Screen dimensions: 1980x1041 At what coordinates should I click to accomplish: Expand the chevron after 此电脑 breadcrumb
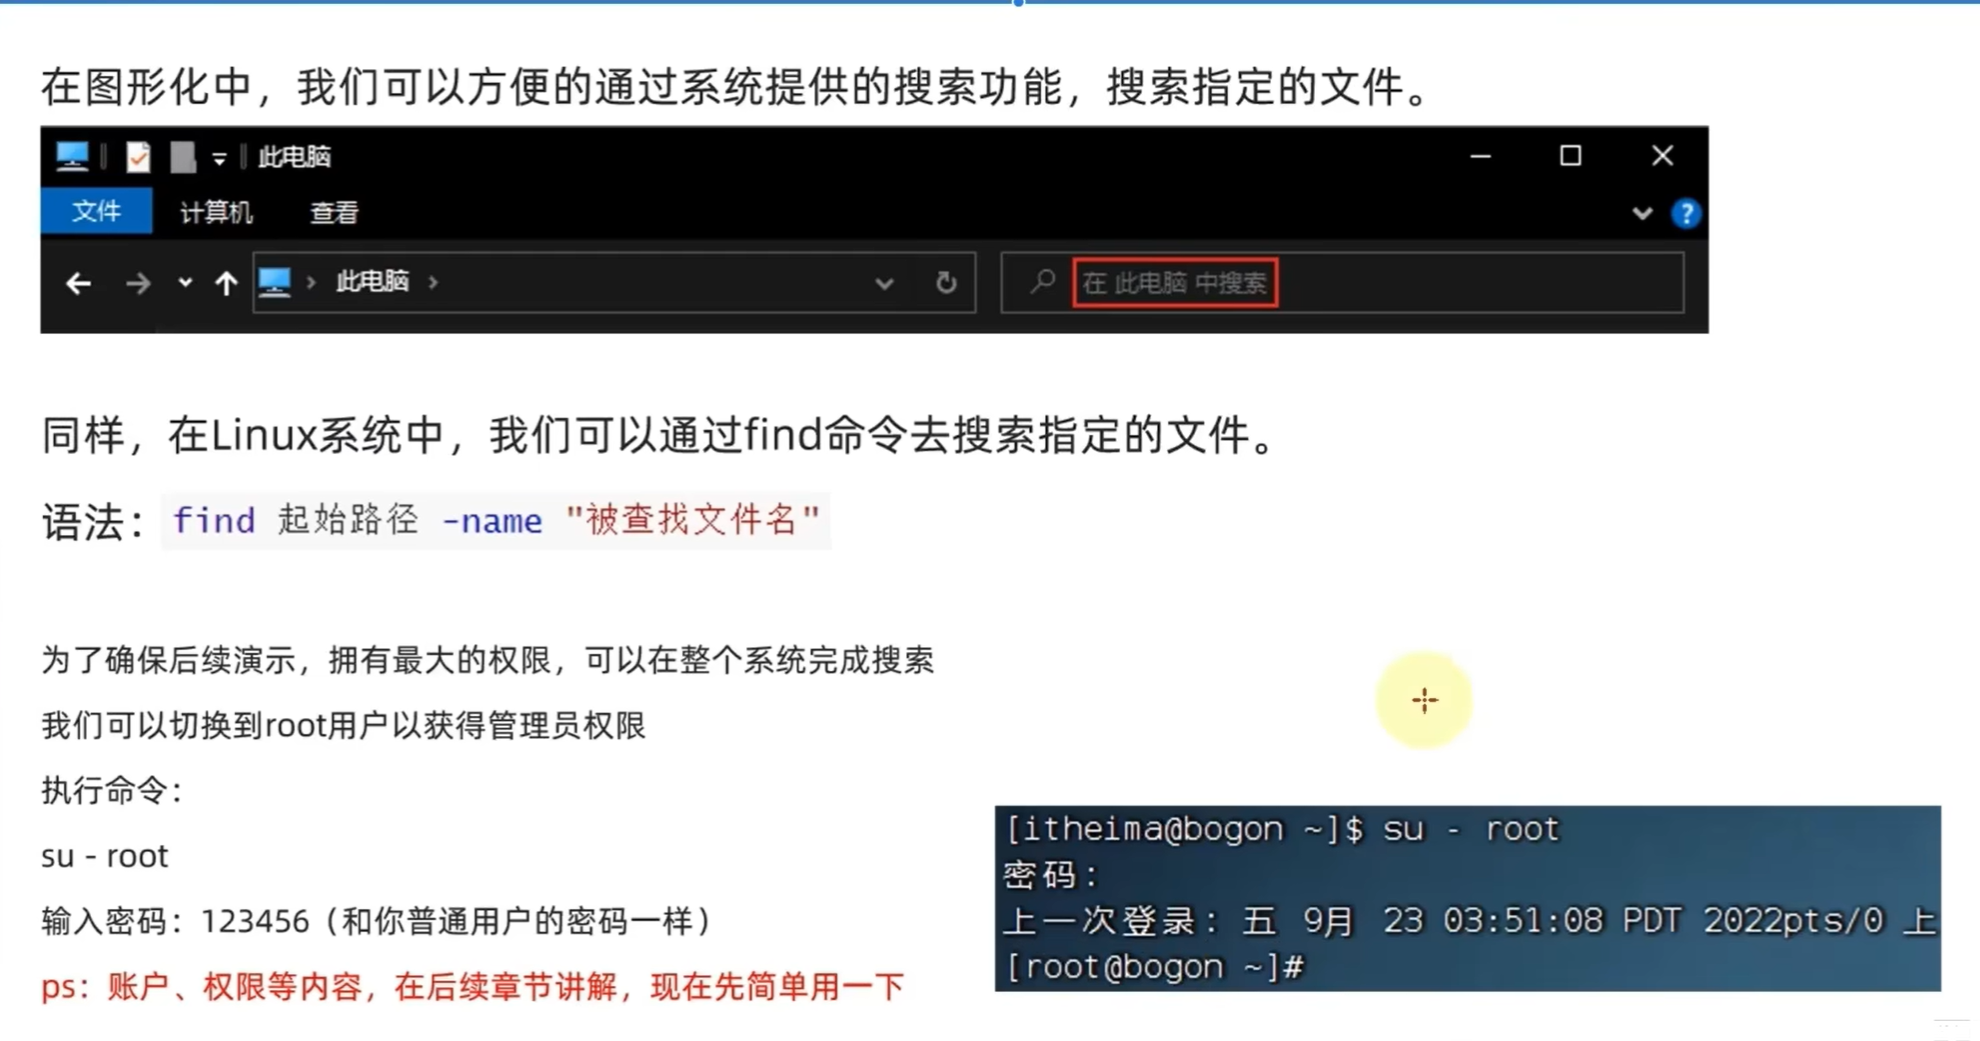pyautogui.click(x=433, y=283)
